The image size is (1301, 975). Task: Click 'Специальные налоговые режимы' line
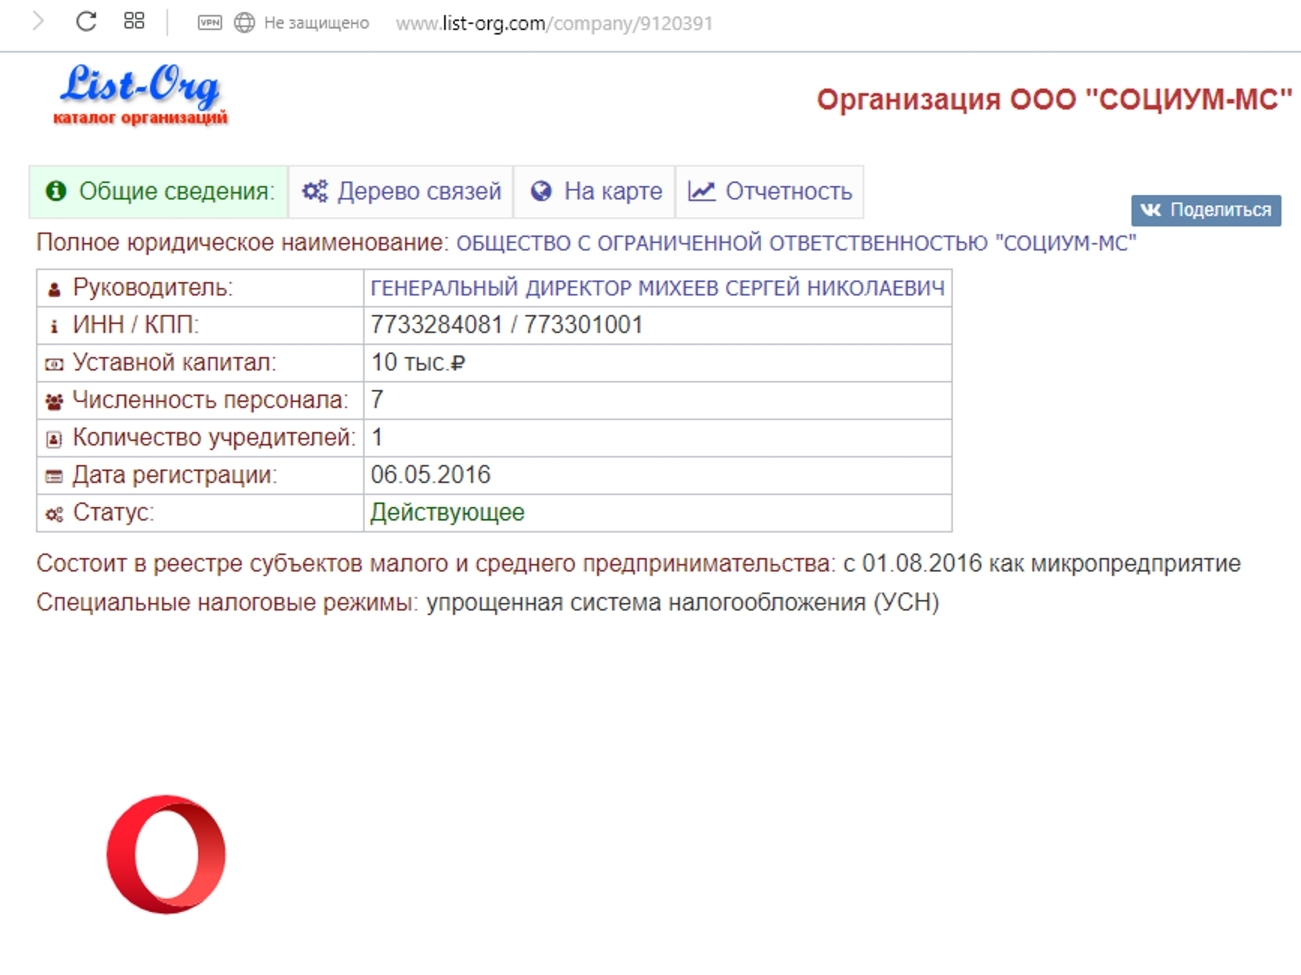(x=488, y=602)
